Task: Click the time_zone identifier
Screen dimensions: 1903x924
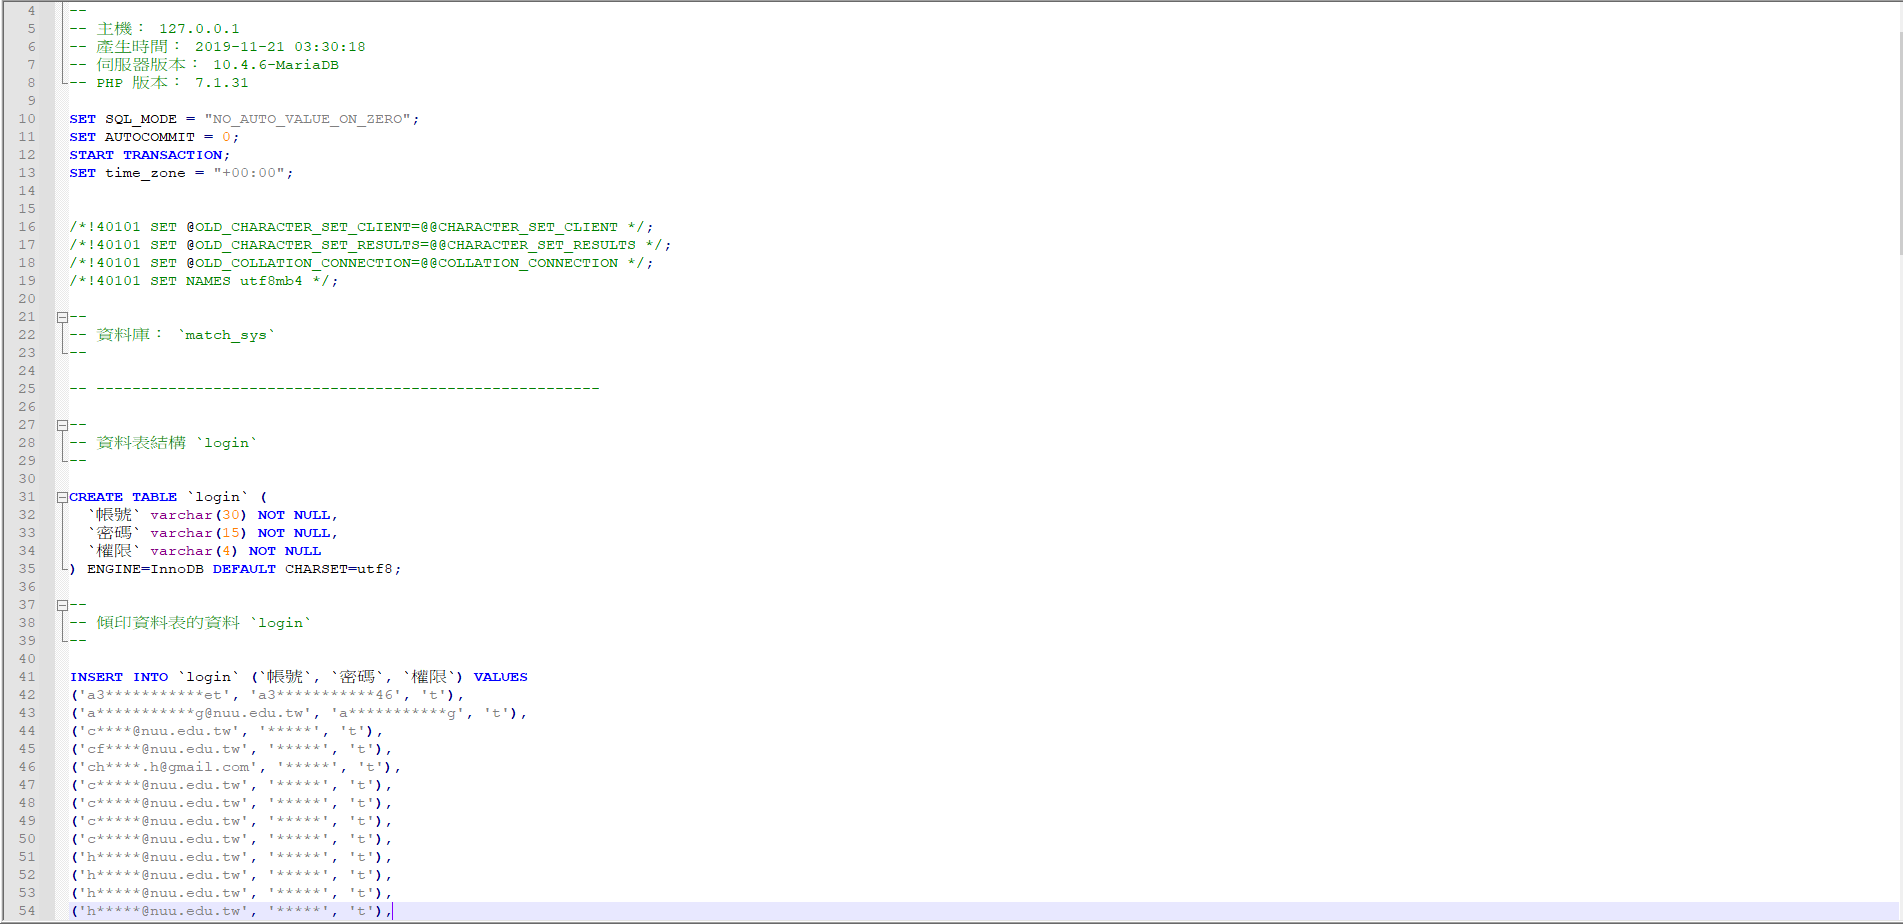Action: tap(145, 173)
